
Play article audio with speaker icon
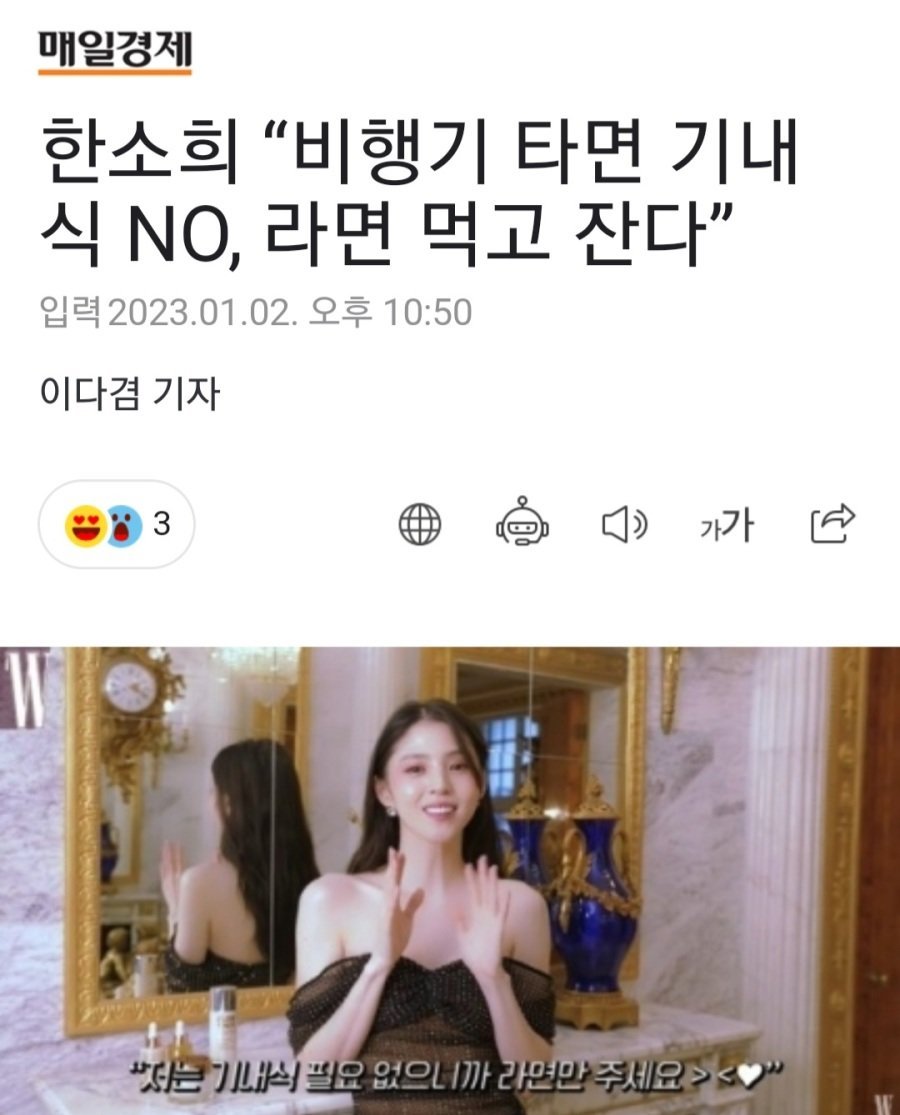[x=624, y=525]
